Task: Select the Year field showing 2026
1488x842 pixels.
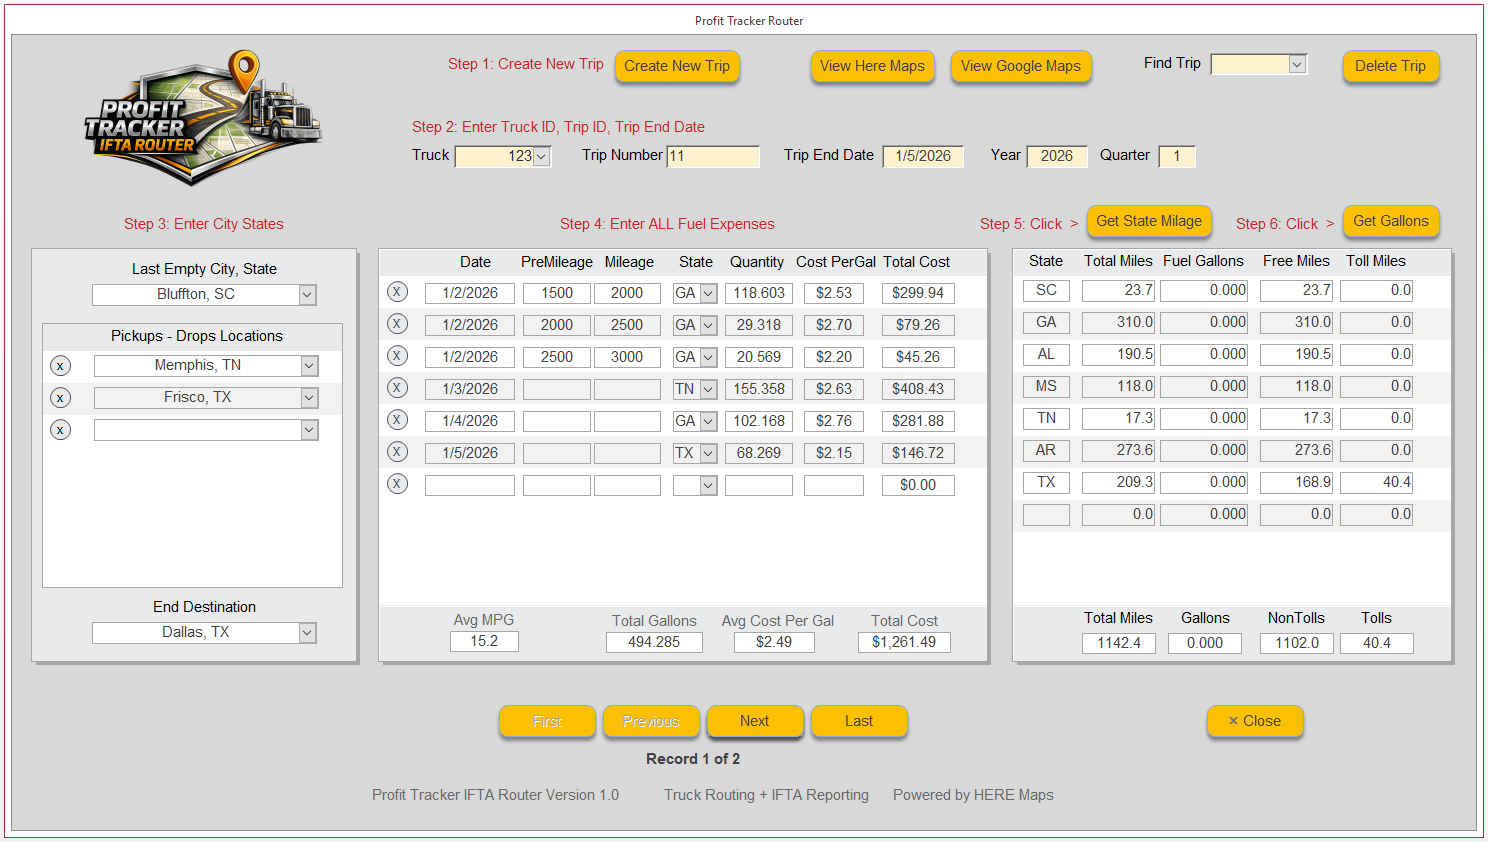Action: coord(1057,156)
